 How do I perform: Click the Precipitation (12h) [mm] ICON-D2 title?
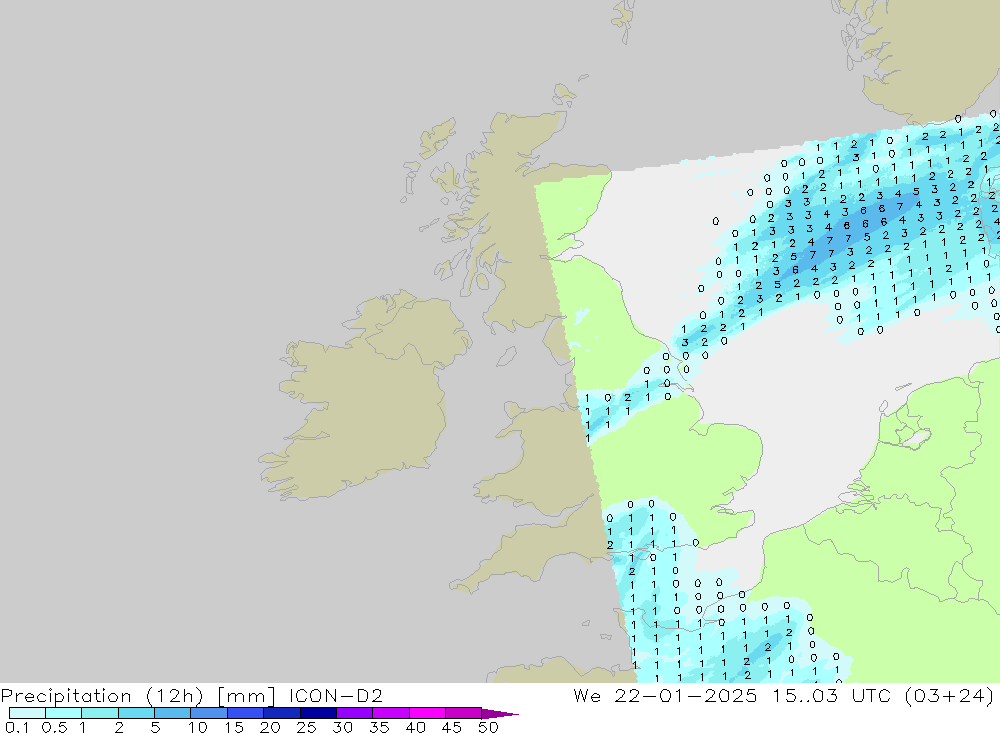[x=192, y=695]
